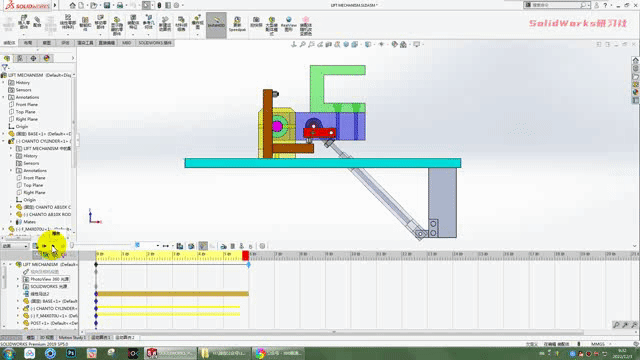Collapse the CHANTO CYLINDER node in tree

click(4, 141)
